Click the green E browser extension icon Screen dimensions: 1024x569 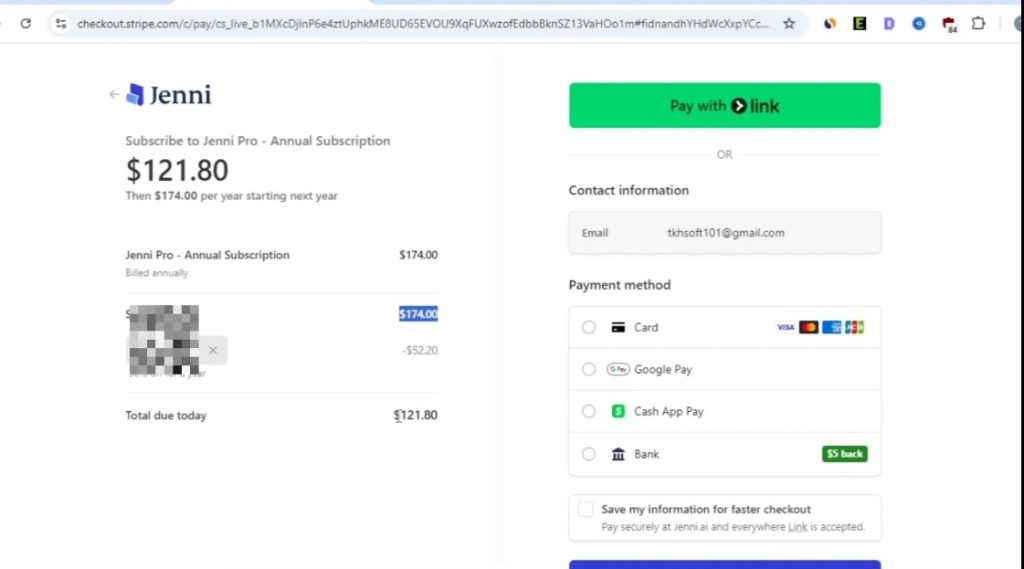pyautogui.click(x=859, y=24)
